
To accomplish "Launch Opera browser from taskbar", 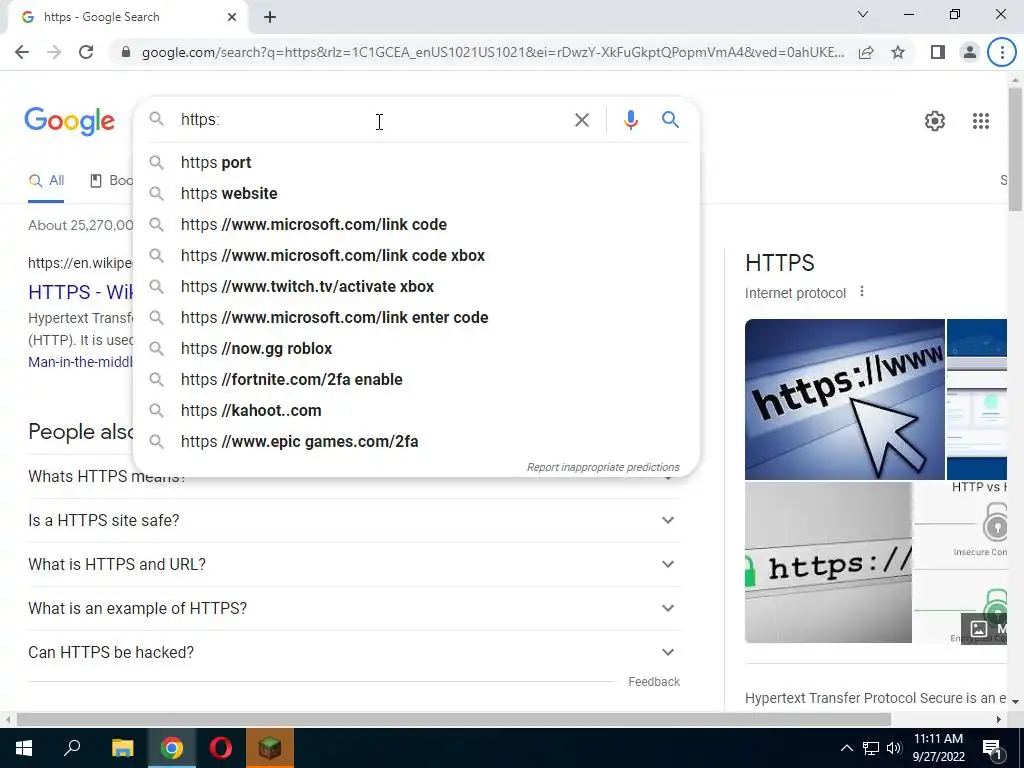I will pyautogui.click(x=221, y=748).
